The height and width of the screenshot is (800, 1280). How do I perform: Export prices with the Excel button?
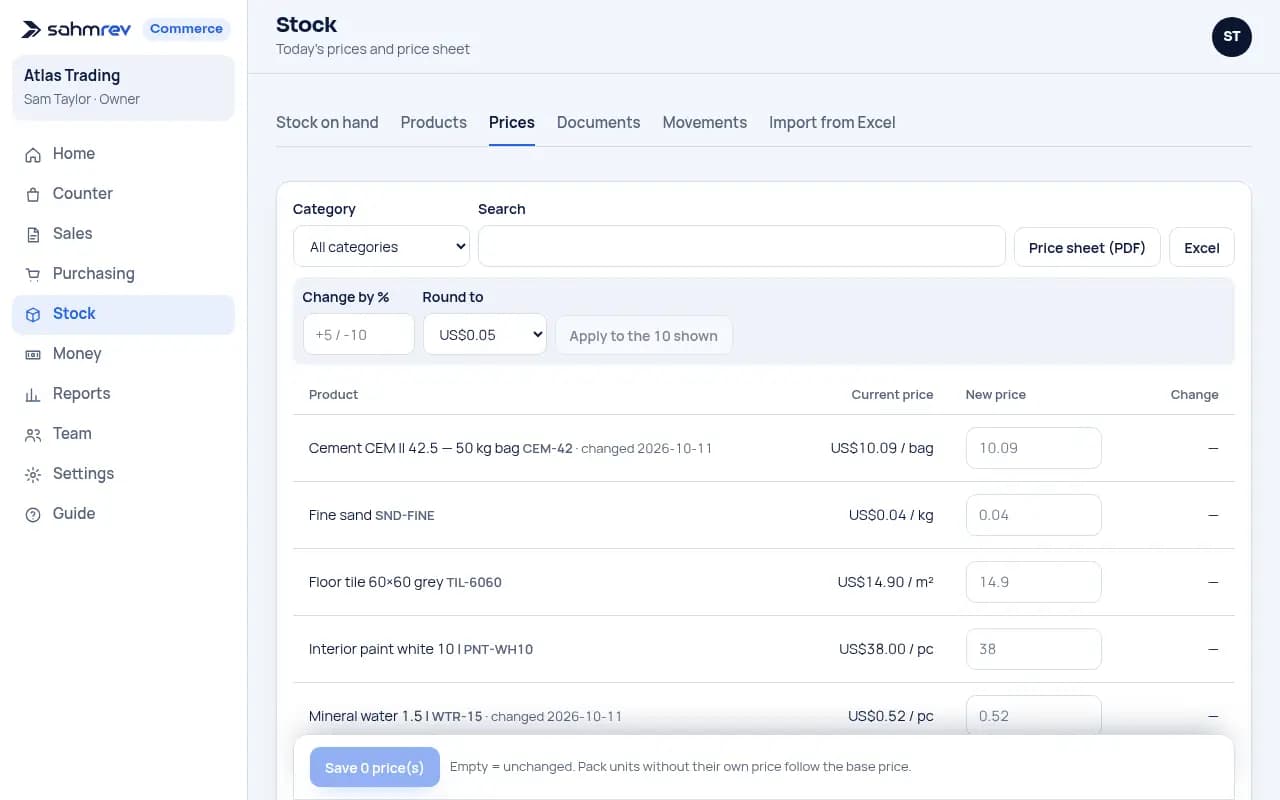[1202, 247]
